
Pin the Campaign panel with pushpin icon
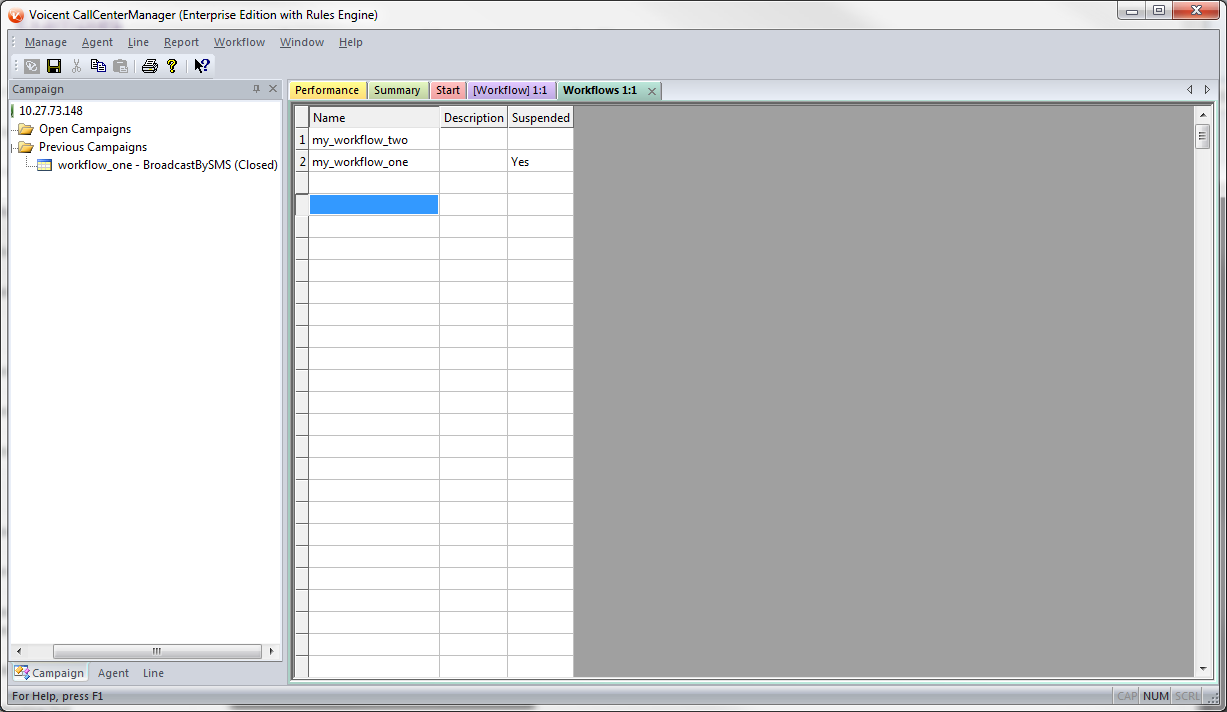pos(257,89)
